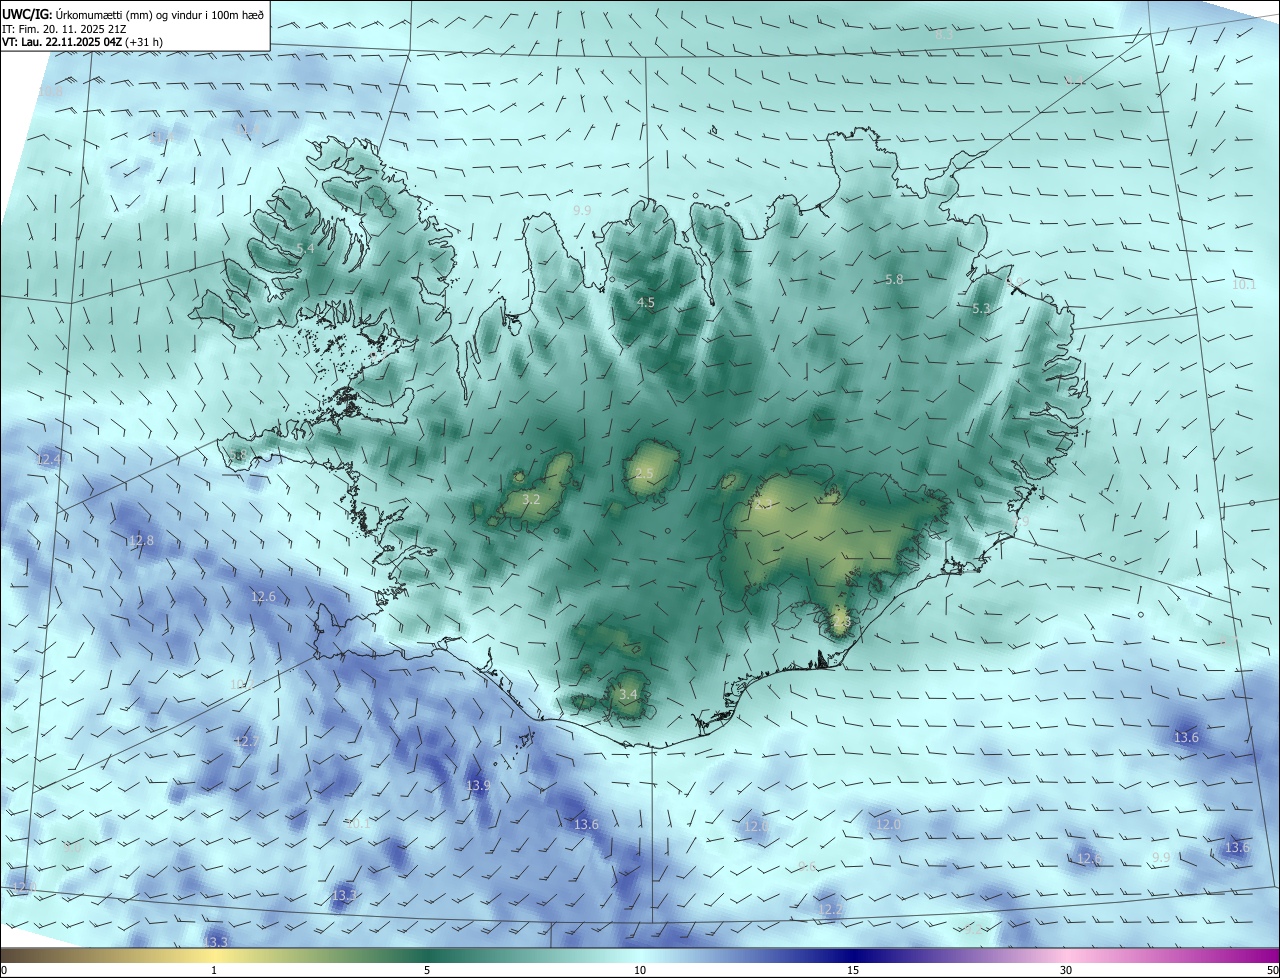Click the '5.8' value in northeast Iceland
The height and width of the screenshot is (978, 1280).
point(894,280)
